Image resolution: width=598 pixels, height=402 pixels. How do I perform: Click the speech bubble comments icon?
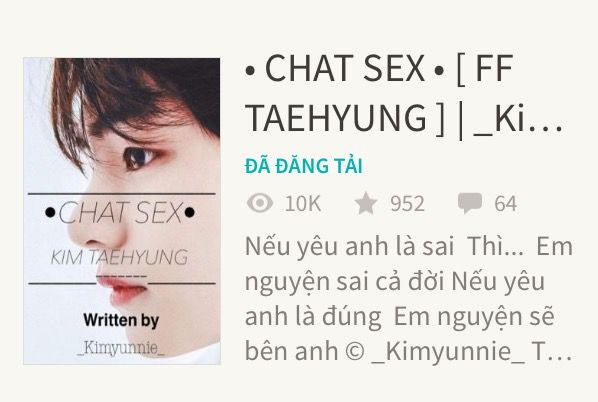[469, 203]
